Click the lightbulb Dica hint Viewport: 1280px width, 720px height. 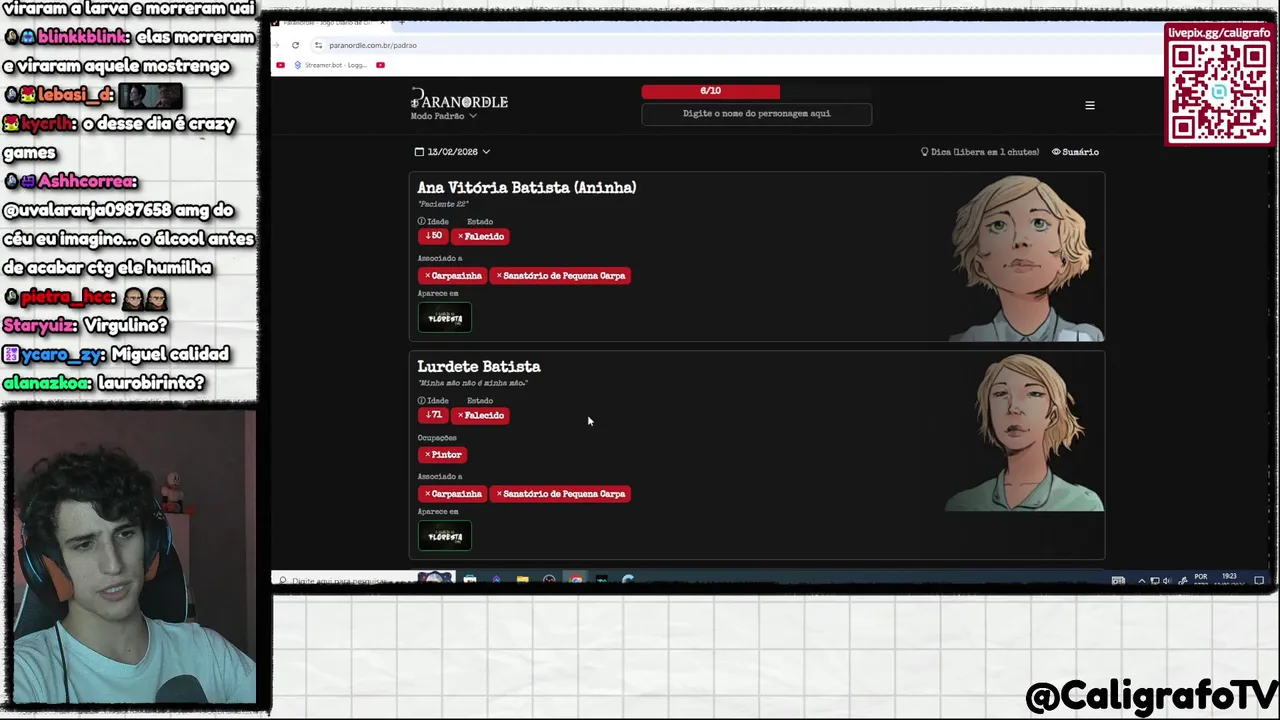[980, 152]
